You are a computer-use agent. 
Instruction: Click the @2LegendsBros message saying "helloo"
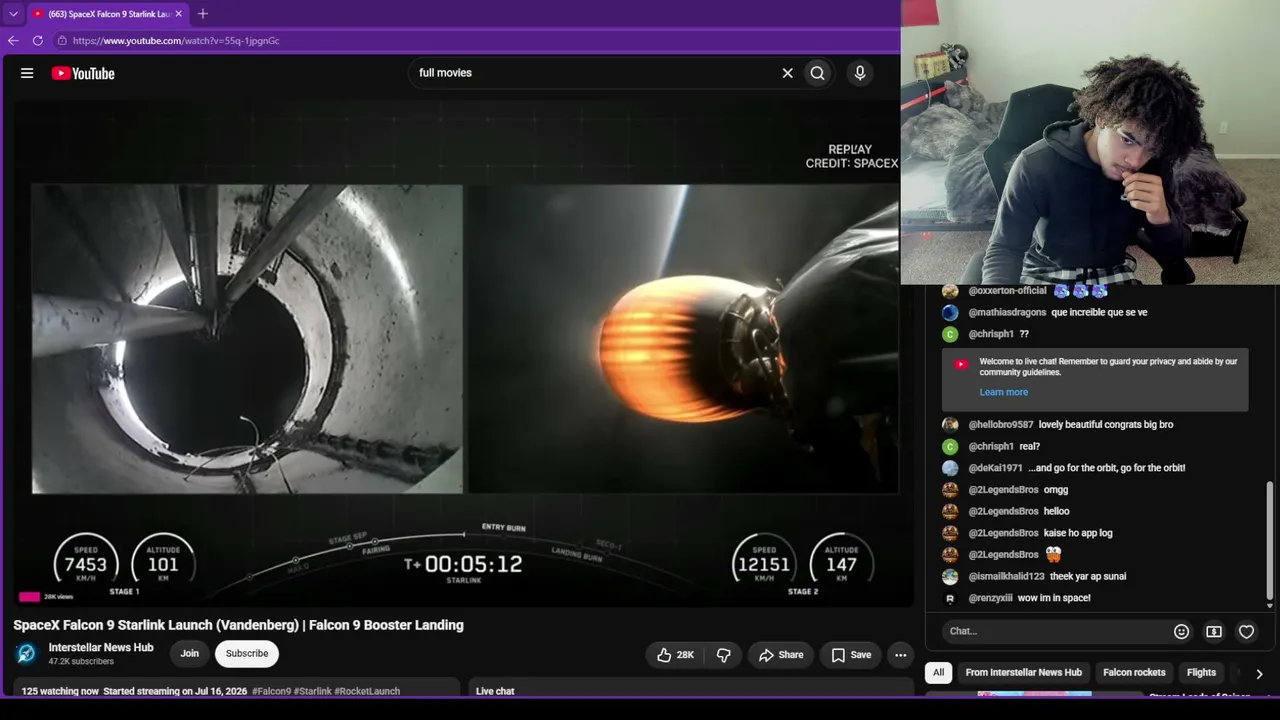pyautogui.click(x=1056, y=512)
